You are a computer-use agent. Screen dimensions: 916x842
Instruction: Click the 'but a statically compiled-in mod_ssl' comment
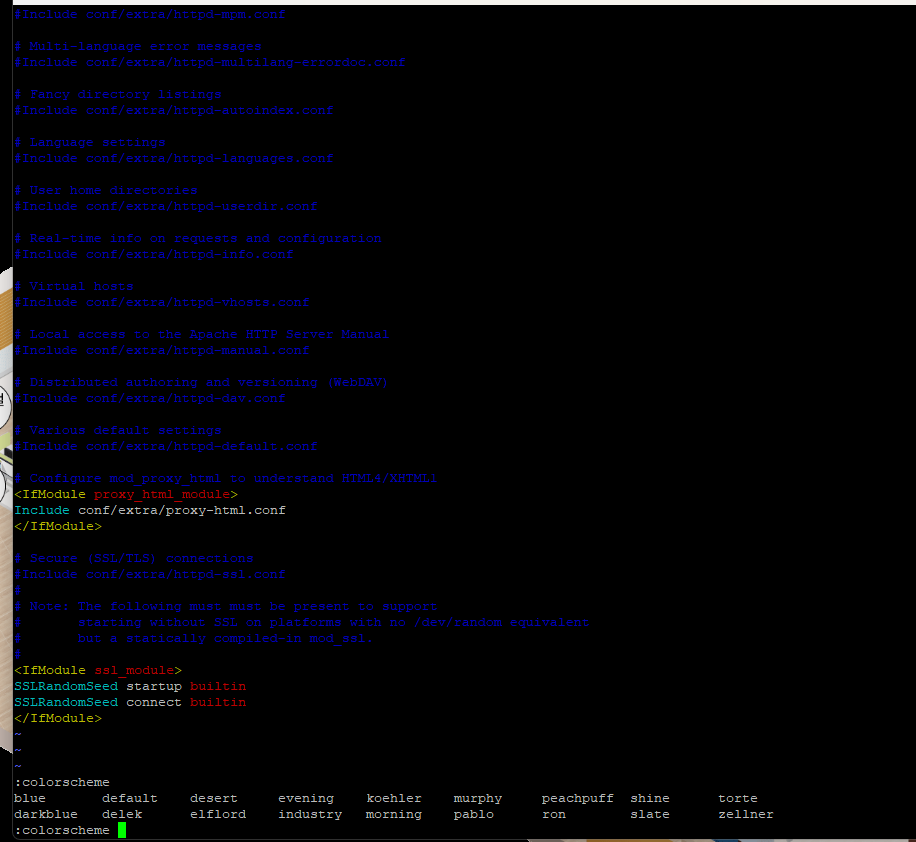(x=194, y=638)
